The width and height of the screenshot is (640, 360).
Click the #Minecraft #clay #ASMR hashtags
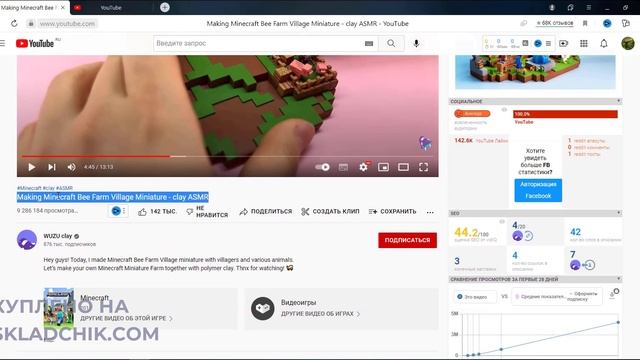tap(45, 188)
